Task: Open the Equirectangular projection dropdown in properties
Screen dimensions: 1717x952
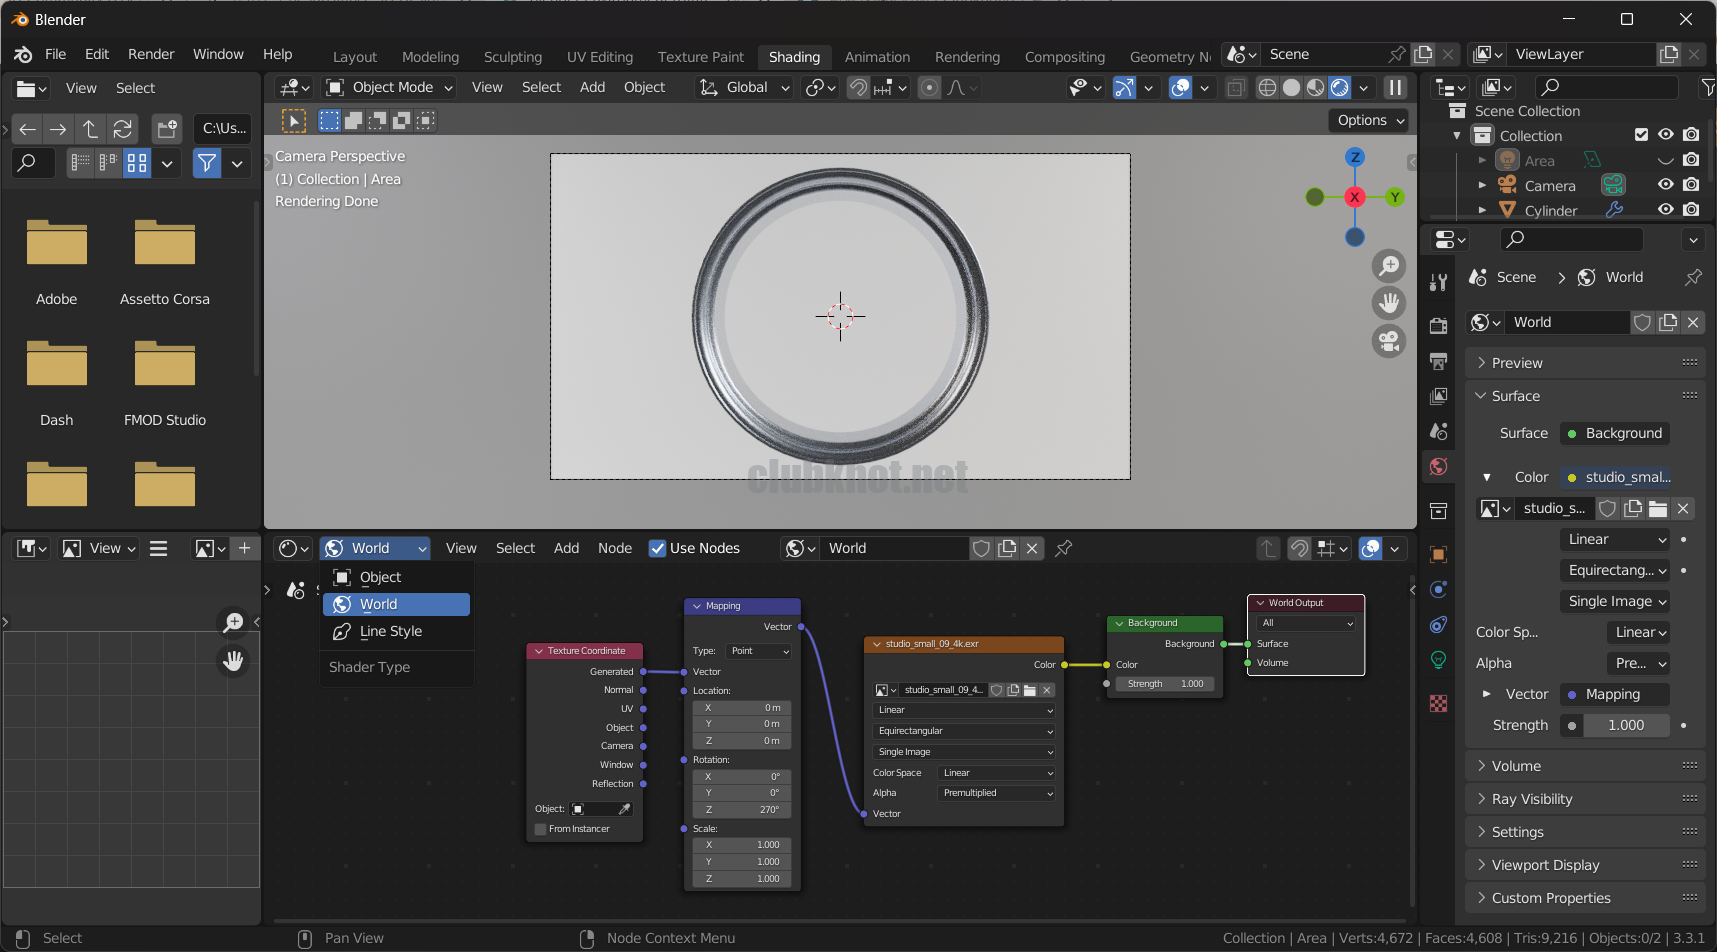Action: (x=1616, y=570)
